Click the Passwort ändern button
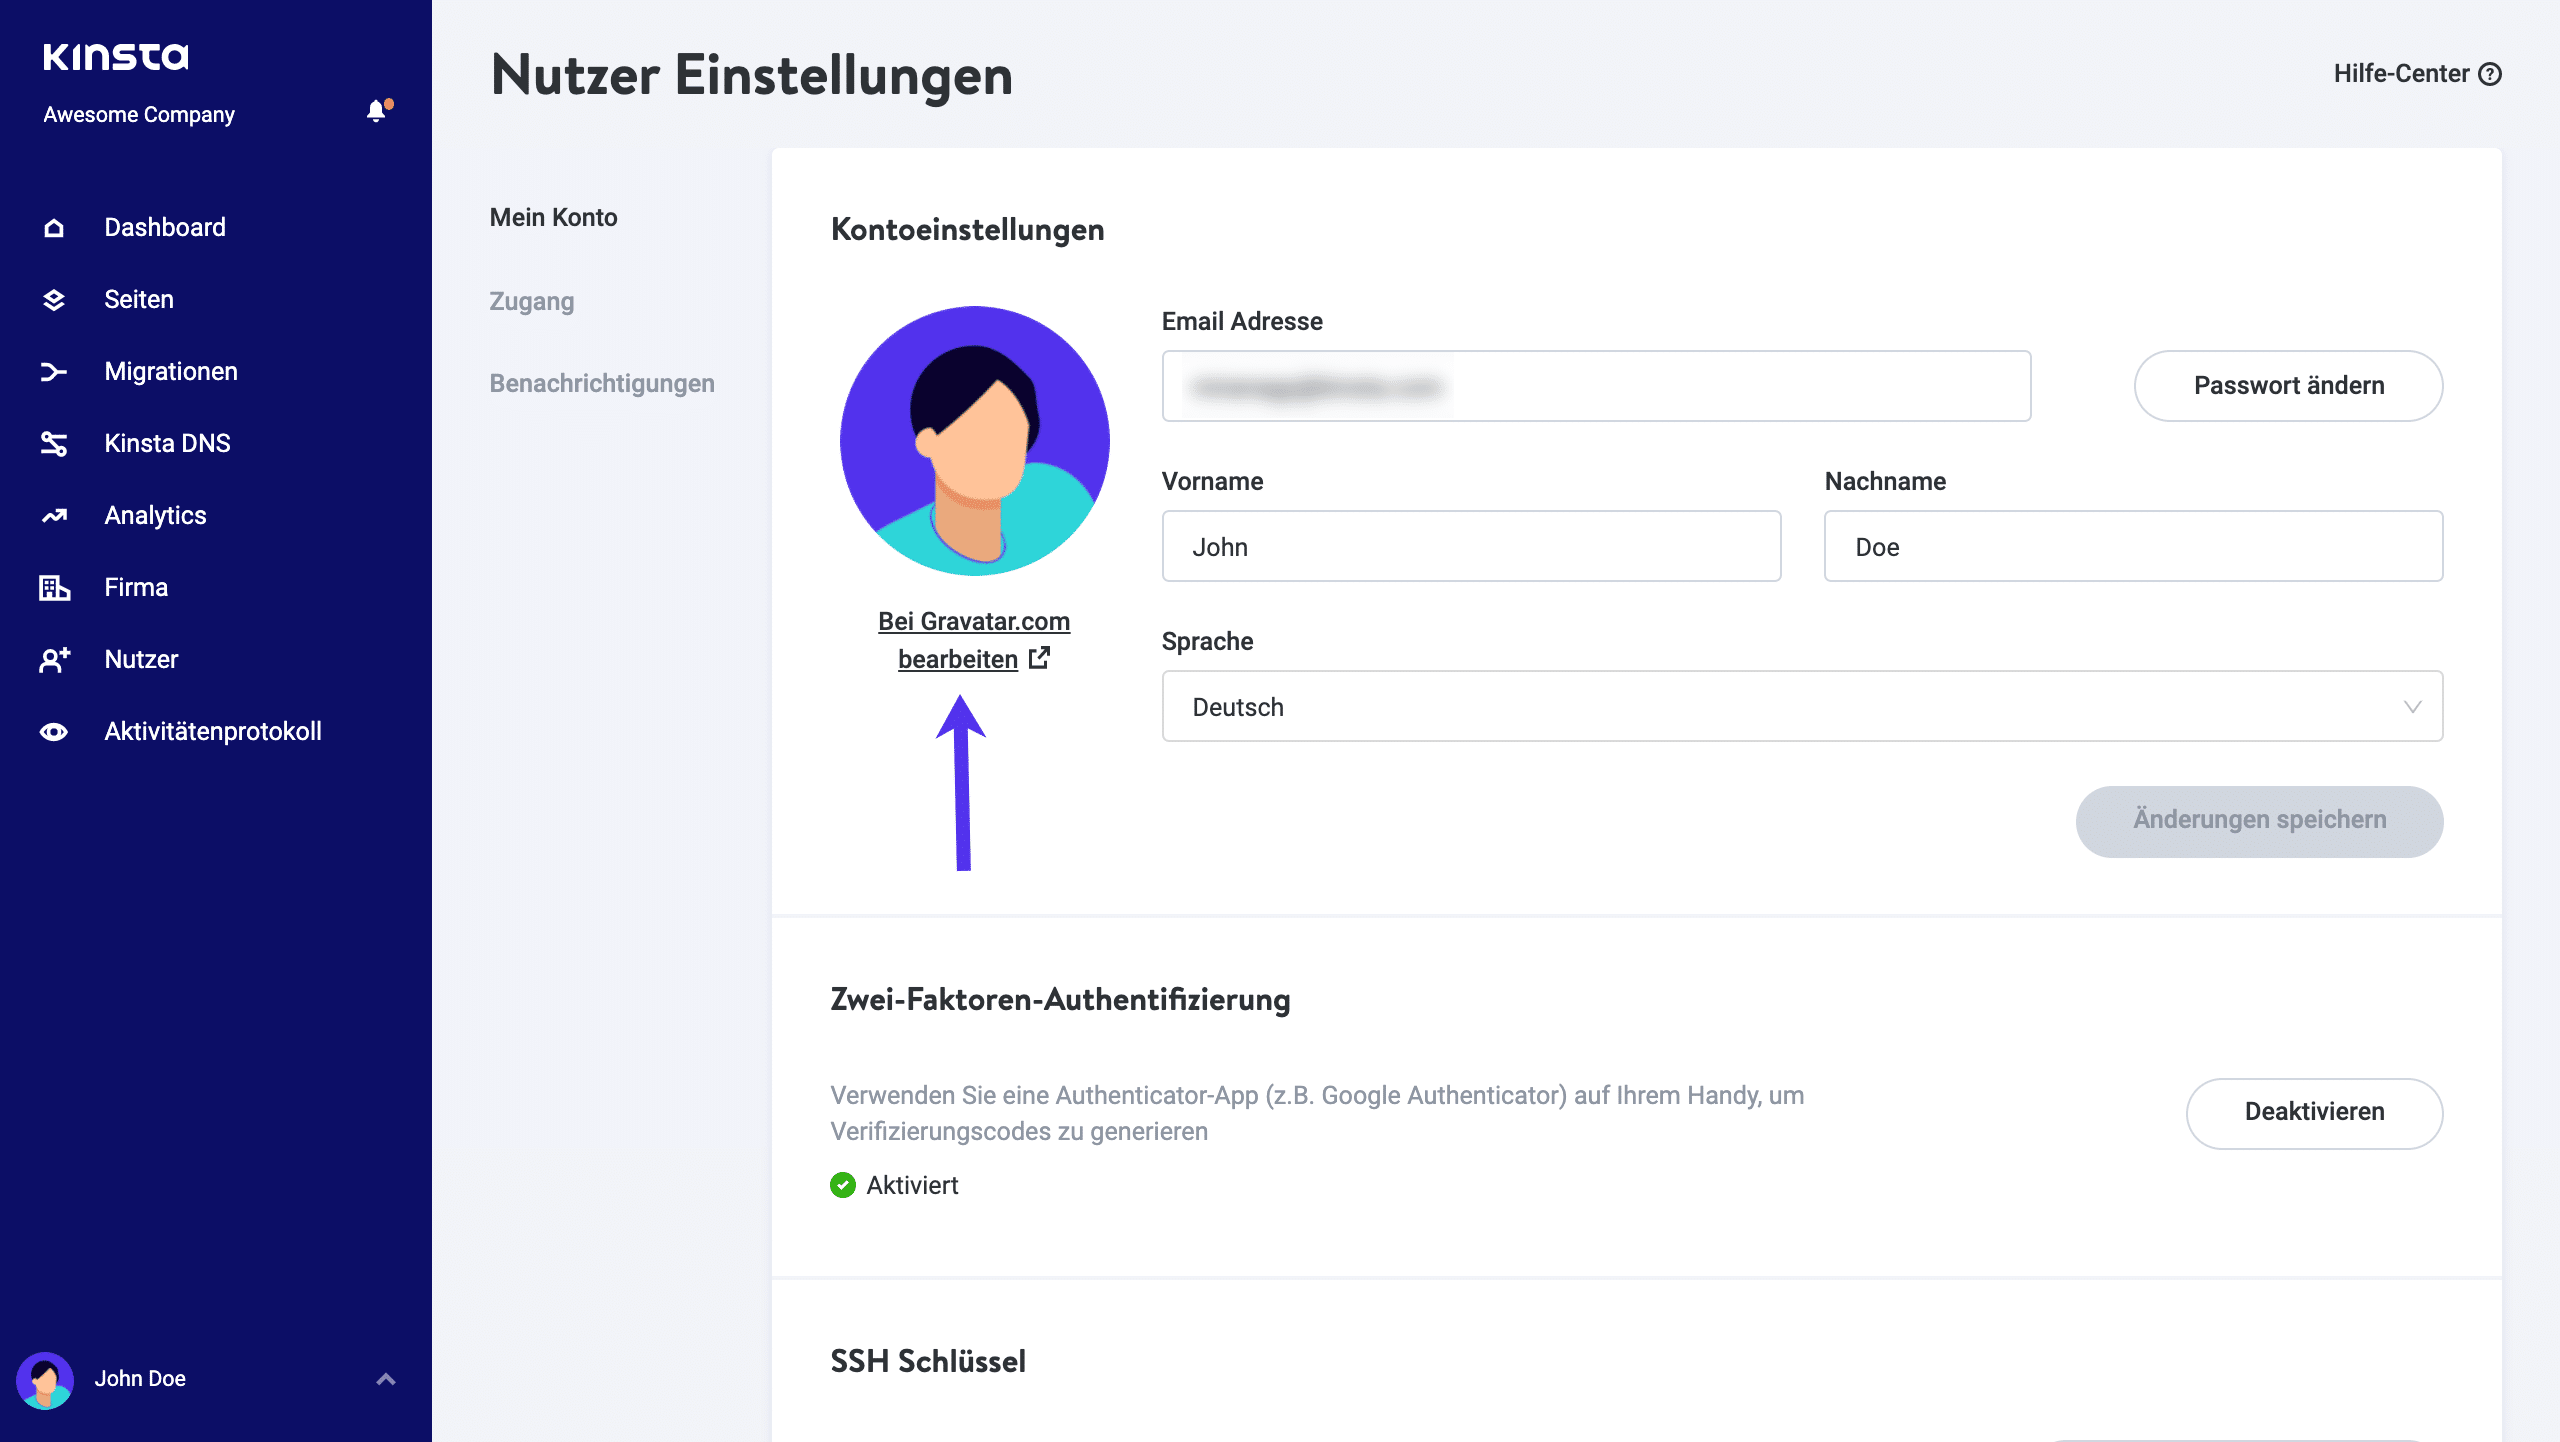 [x=2288, y=385]
